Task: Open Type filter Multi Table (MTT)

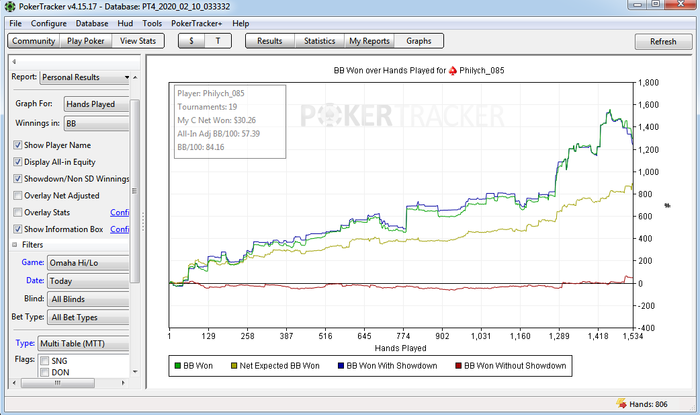Action: pos(83,344)
